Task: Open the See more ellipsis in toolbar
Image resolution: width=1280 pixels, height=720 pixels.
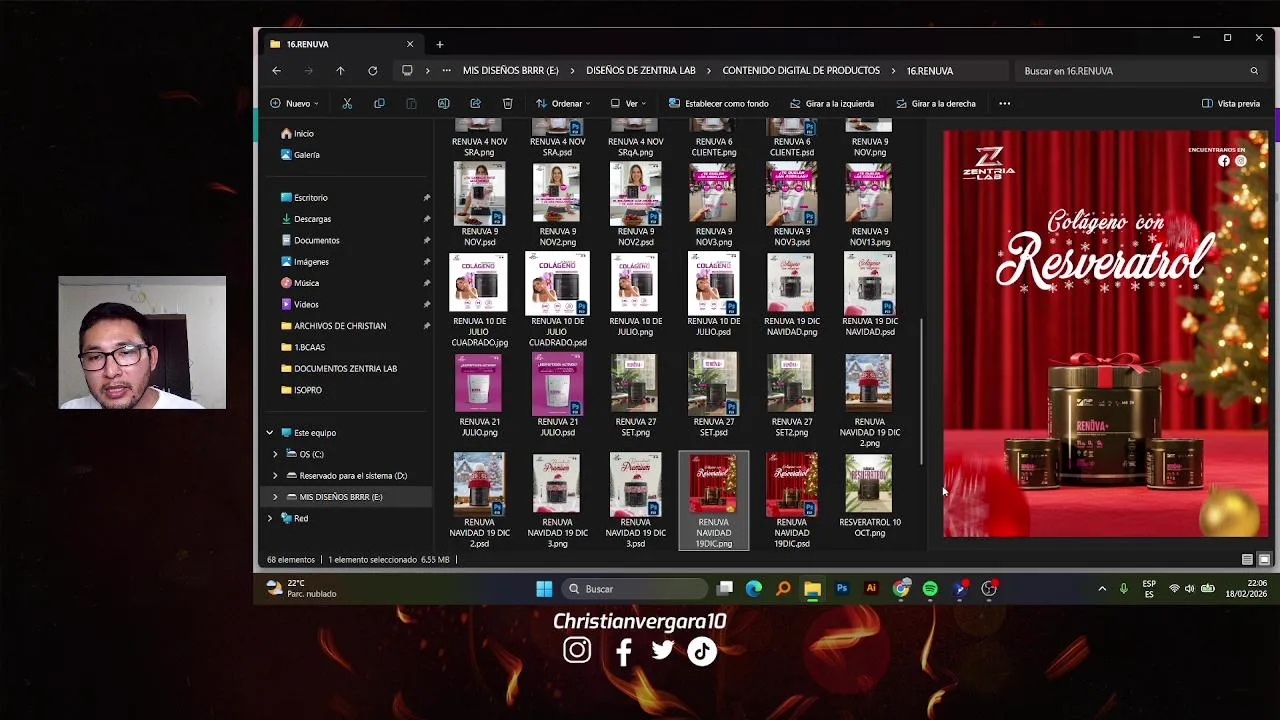Action: click(1004, 103)
